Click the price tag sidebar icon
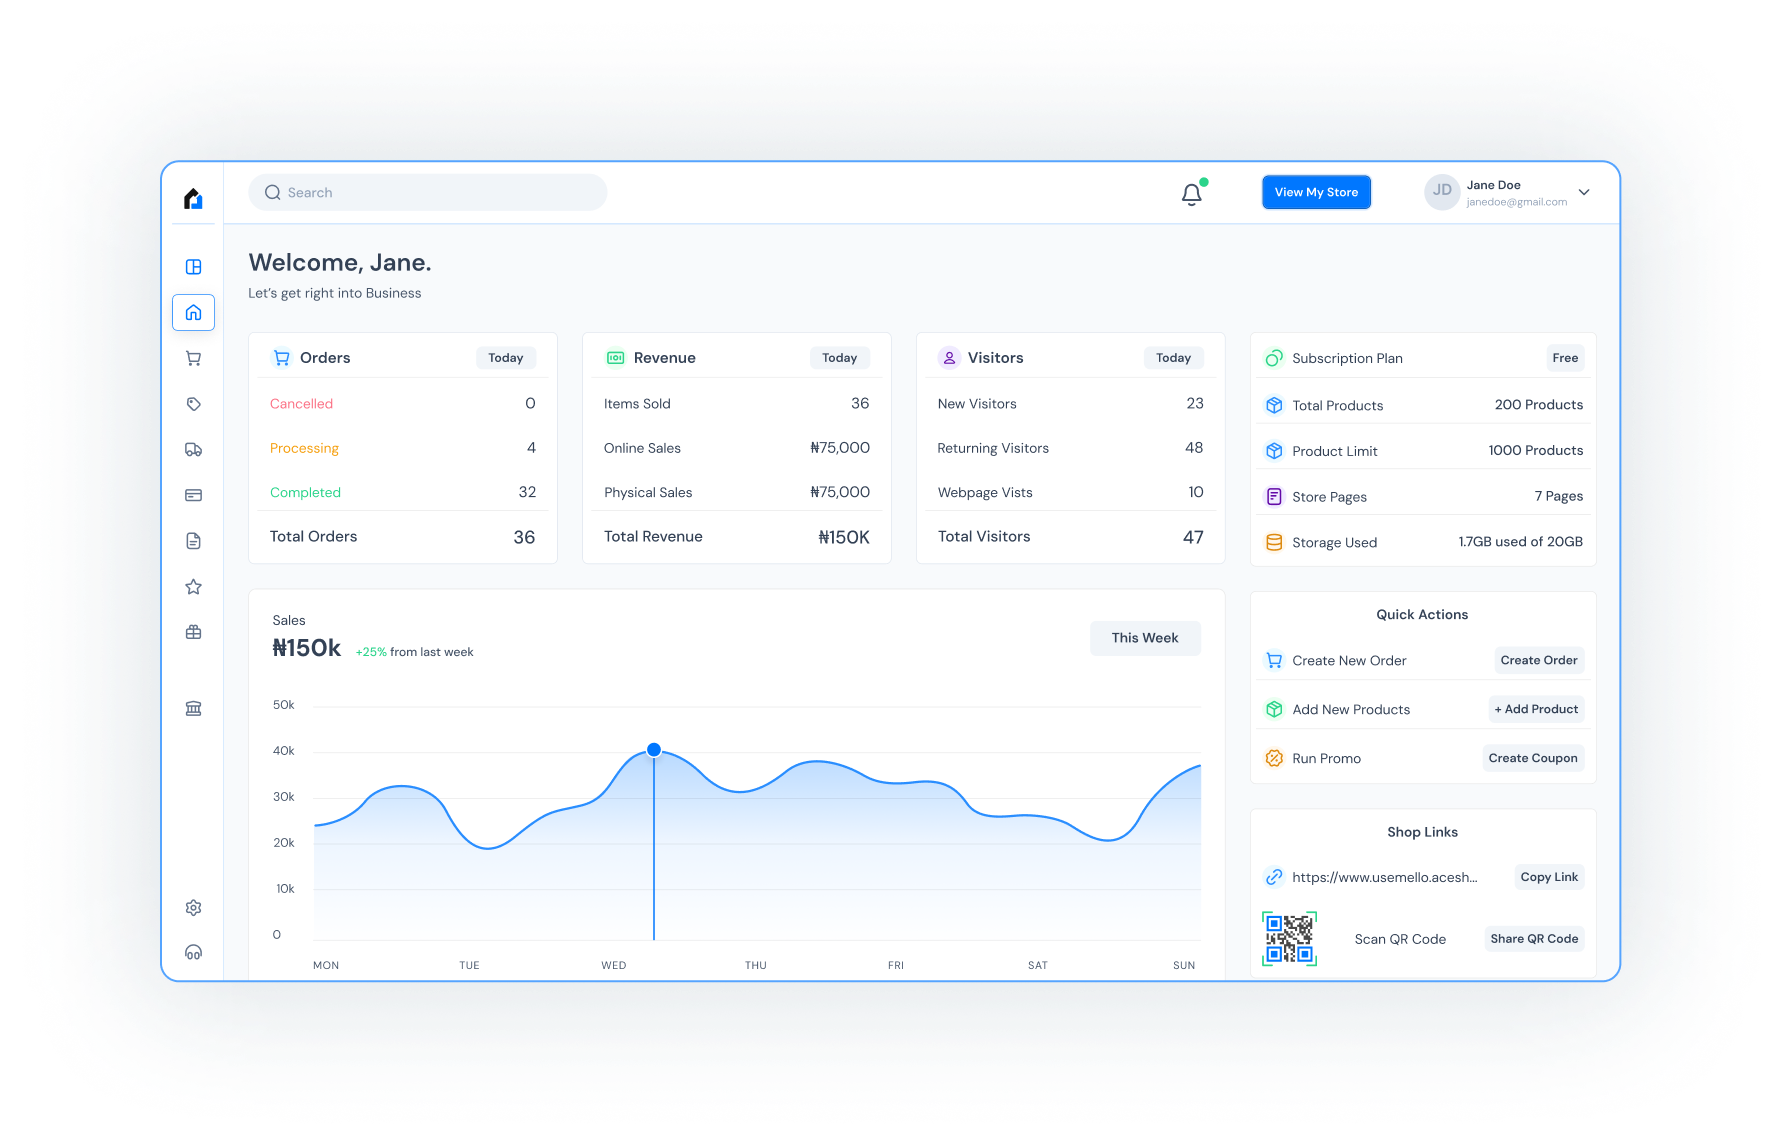The height and width of the screenshot is (1143, 1782). (x=194, y=404)
